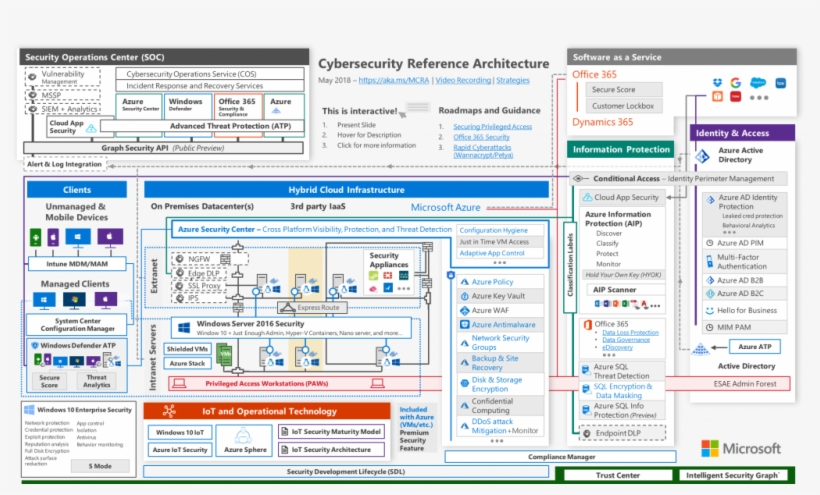This screenshot has width=820, height=495.
Task: Click the Express Route triangle icon
Action: (287, 307)
